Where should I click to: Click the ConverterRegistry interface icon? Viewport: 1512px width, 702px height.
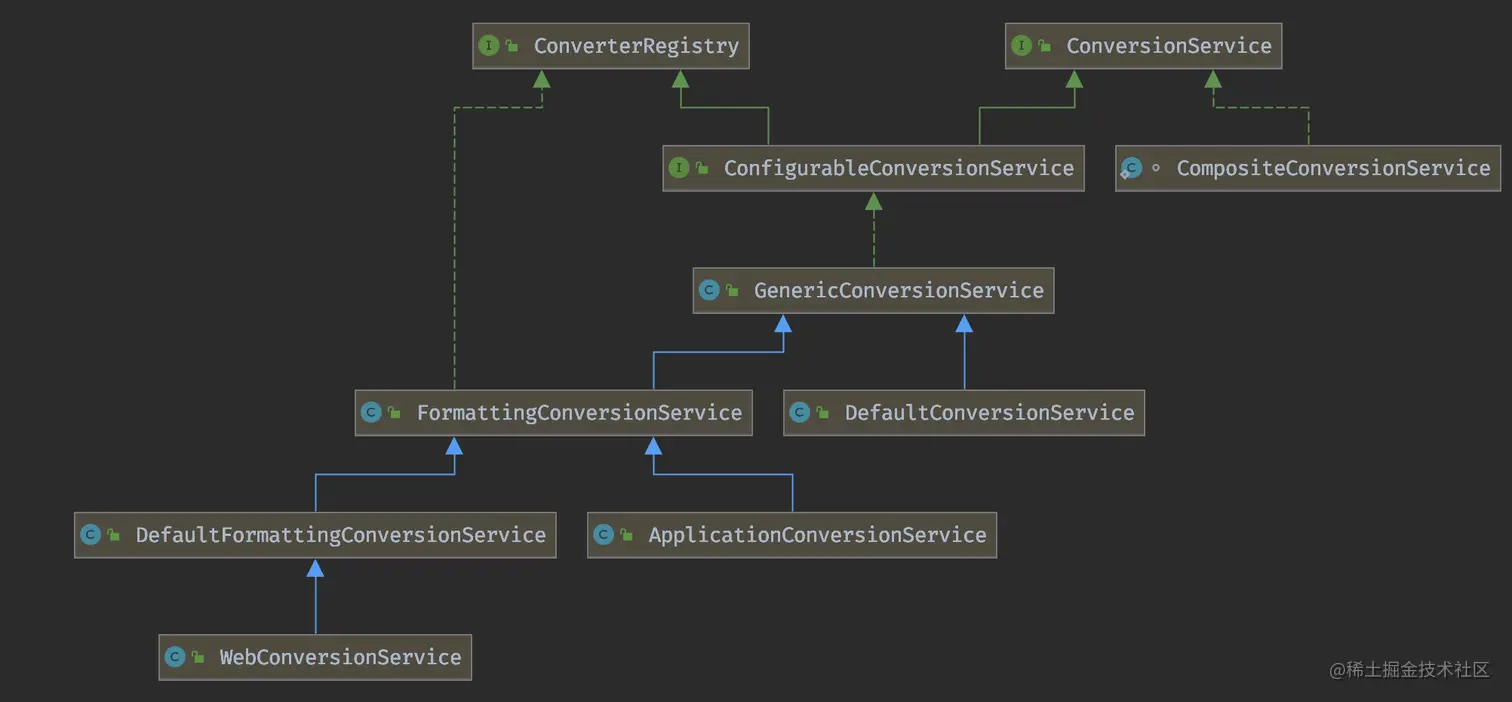(x=489, y=46)
